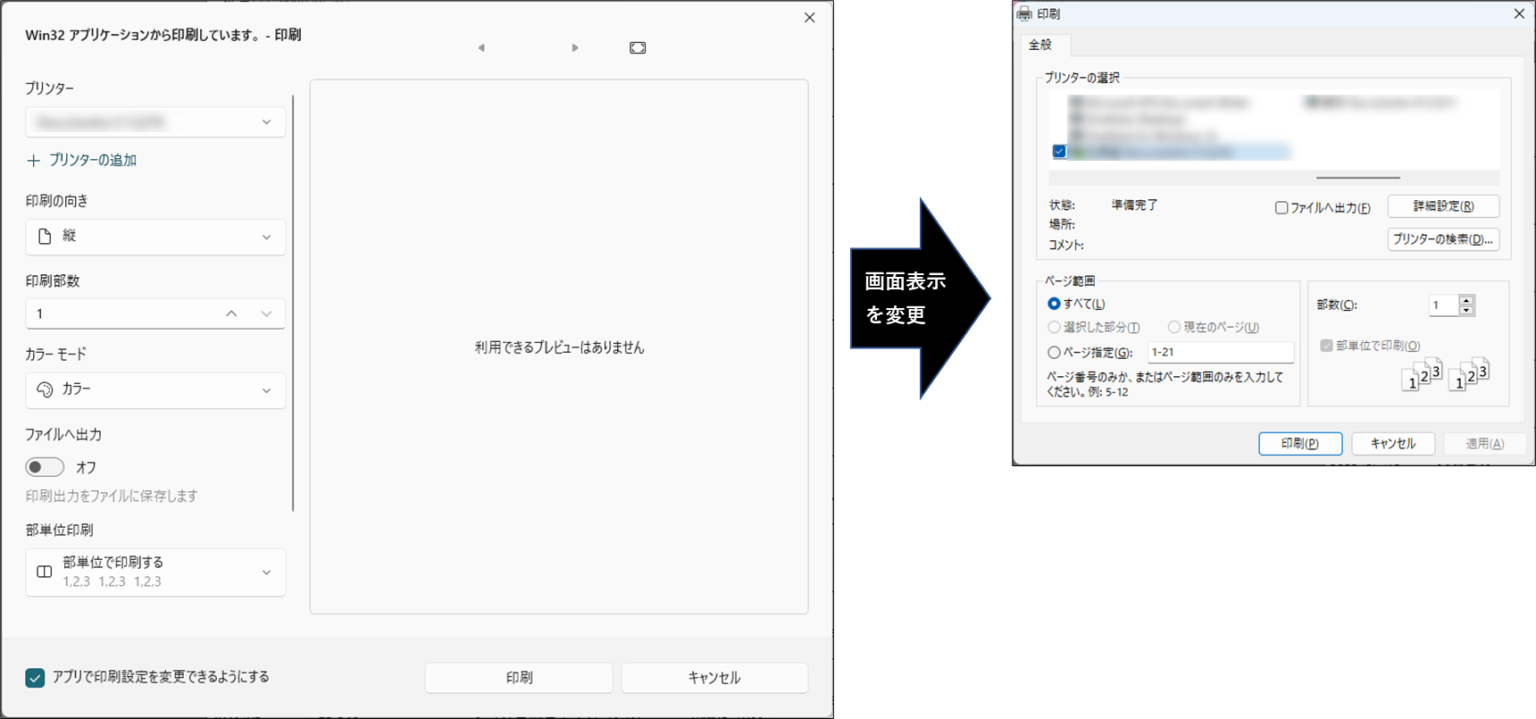Expand the カラー モード dropdown

pyautogui.click(x=155, y=390)
